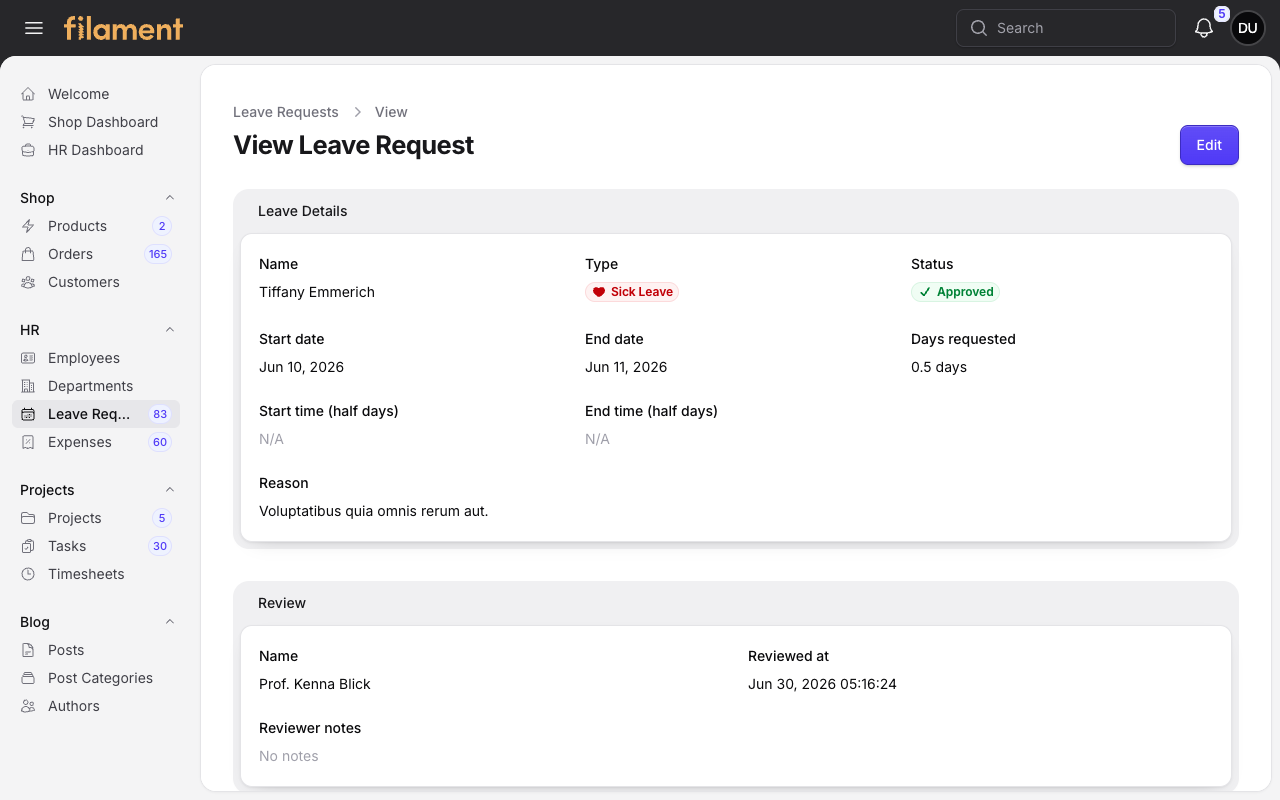The height and width of the screenshot is (800, 1280).
Task: Click the Approved status badge
Action: (955, 292)
